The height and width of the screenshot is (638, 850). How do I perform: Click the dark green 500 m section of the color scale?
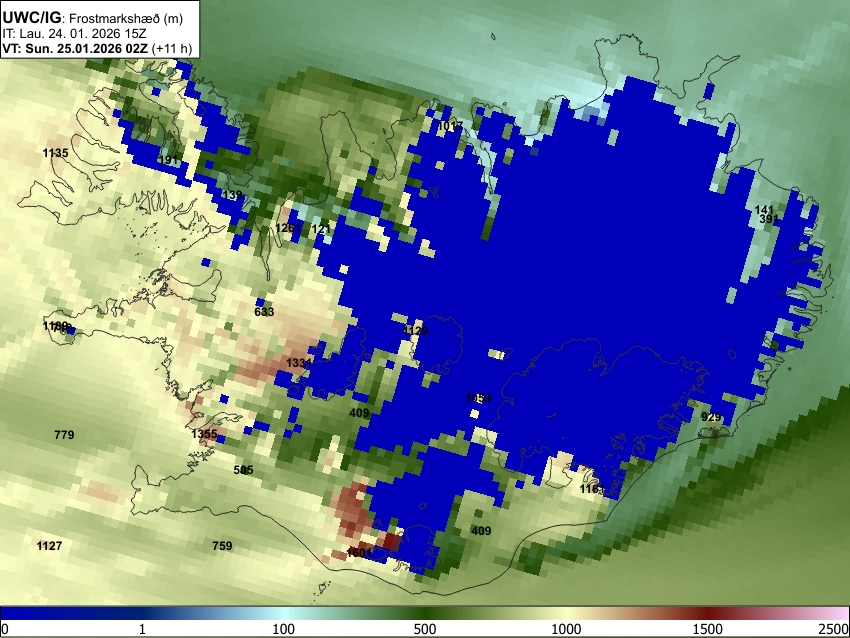pos(425,613)
